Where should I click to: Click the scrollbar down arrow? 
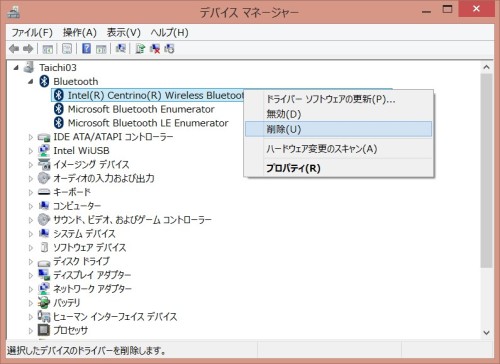point(486,333)
